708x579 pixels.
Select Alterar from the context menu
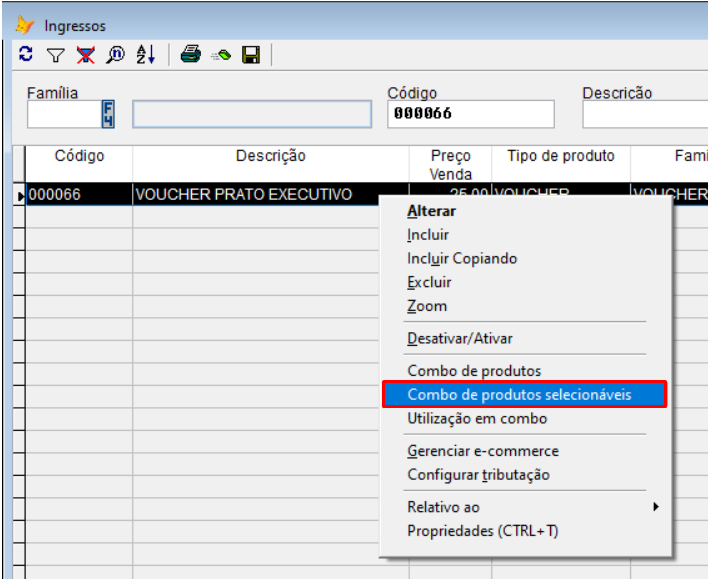(431, 211)
